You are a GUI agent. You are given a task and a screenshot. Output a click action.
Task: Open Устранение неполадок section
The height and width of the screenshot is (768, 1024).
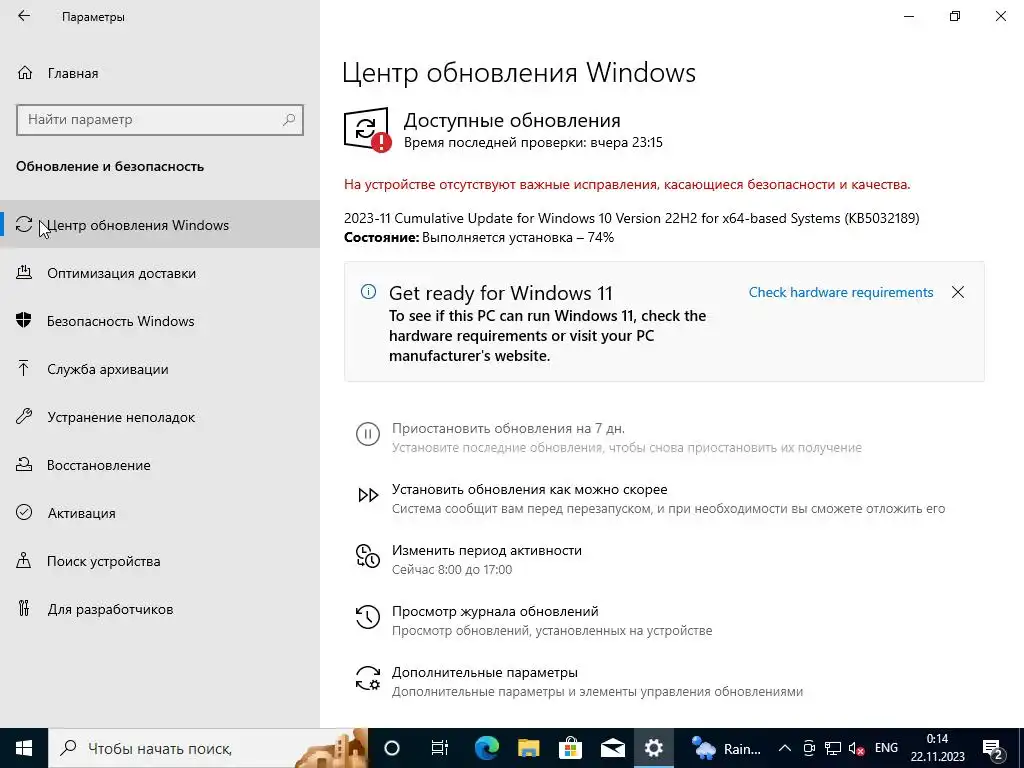(160, 417)
